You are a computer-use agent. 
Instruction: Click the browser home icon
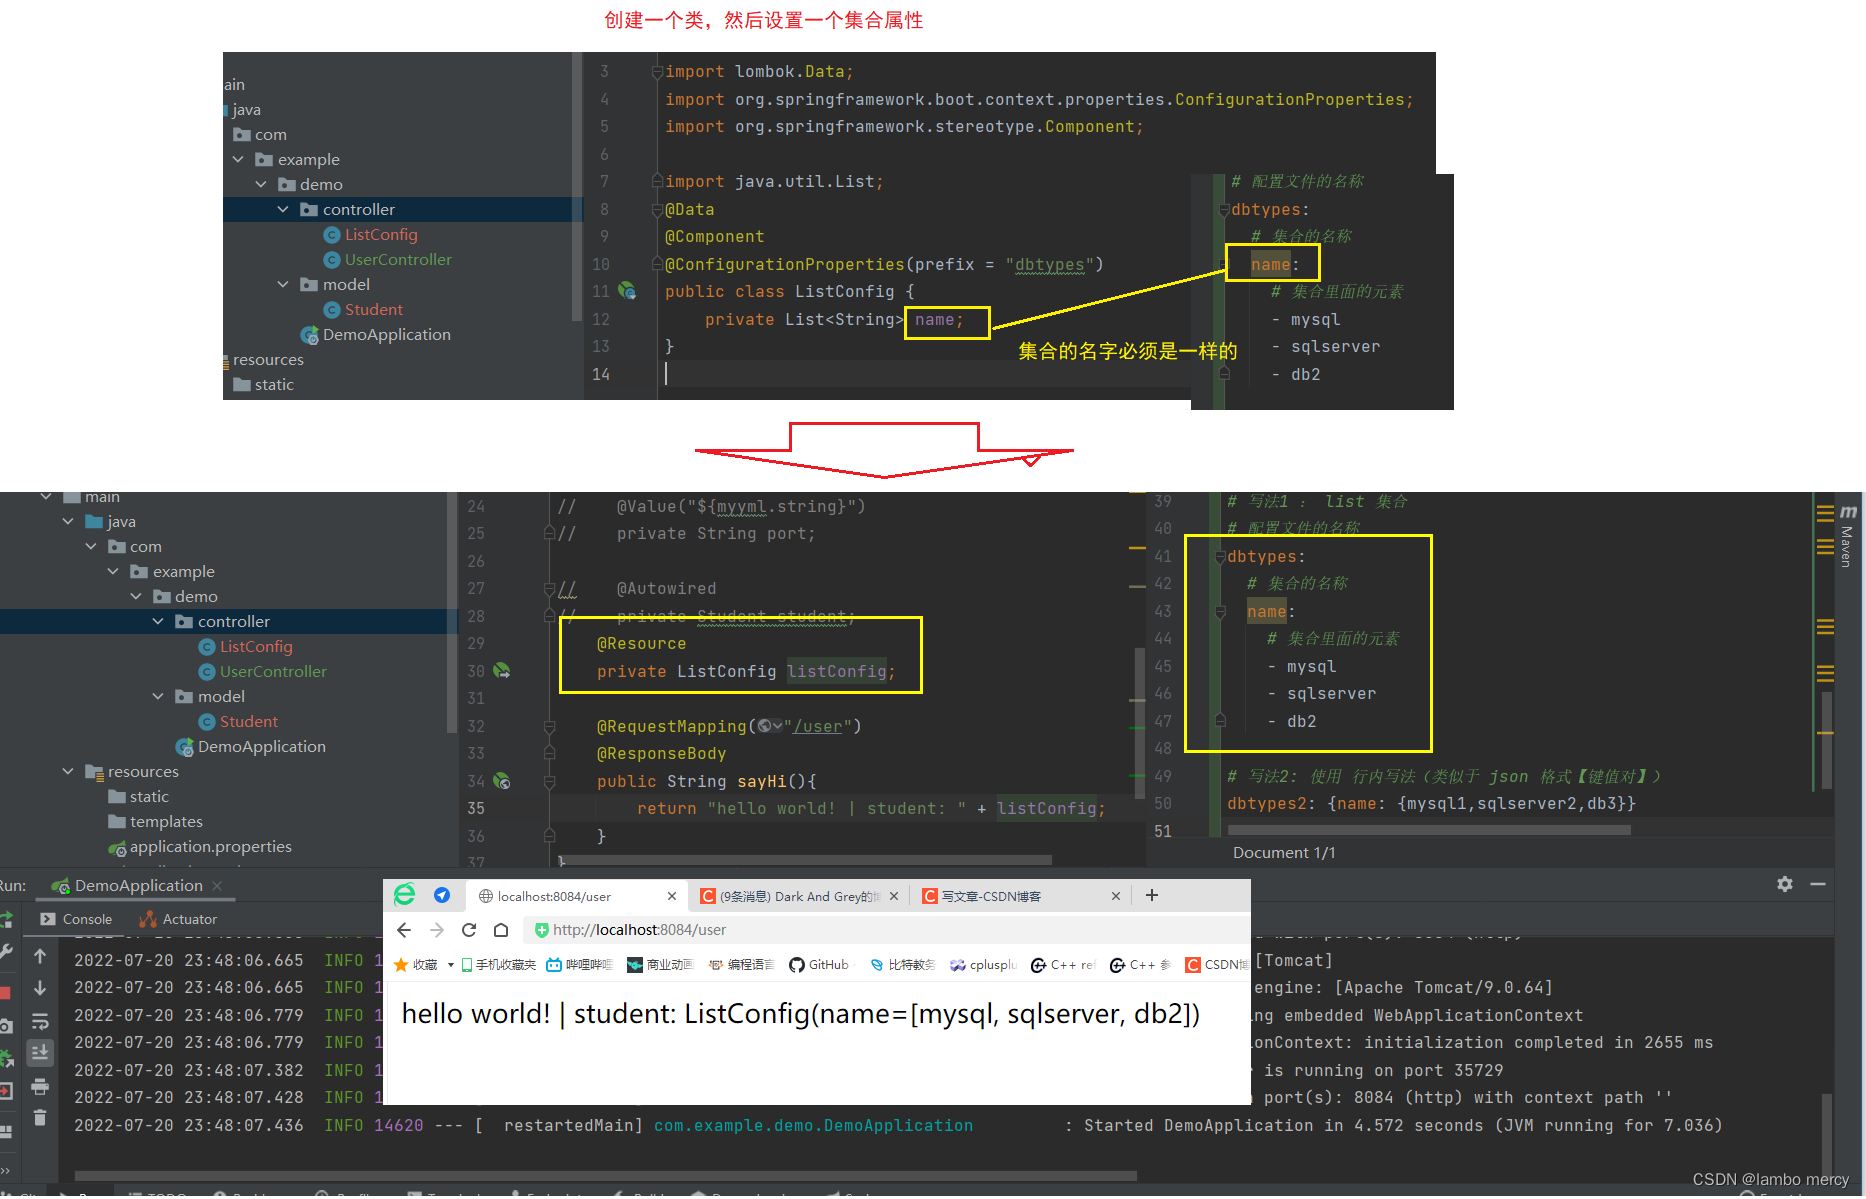(501, 930)
